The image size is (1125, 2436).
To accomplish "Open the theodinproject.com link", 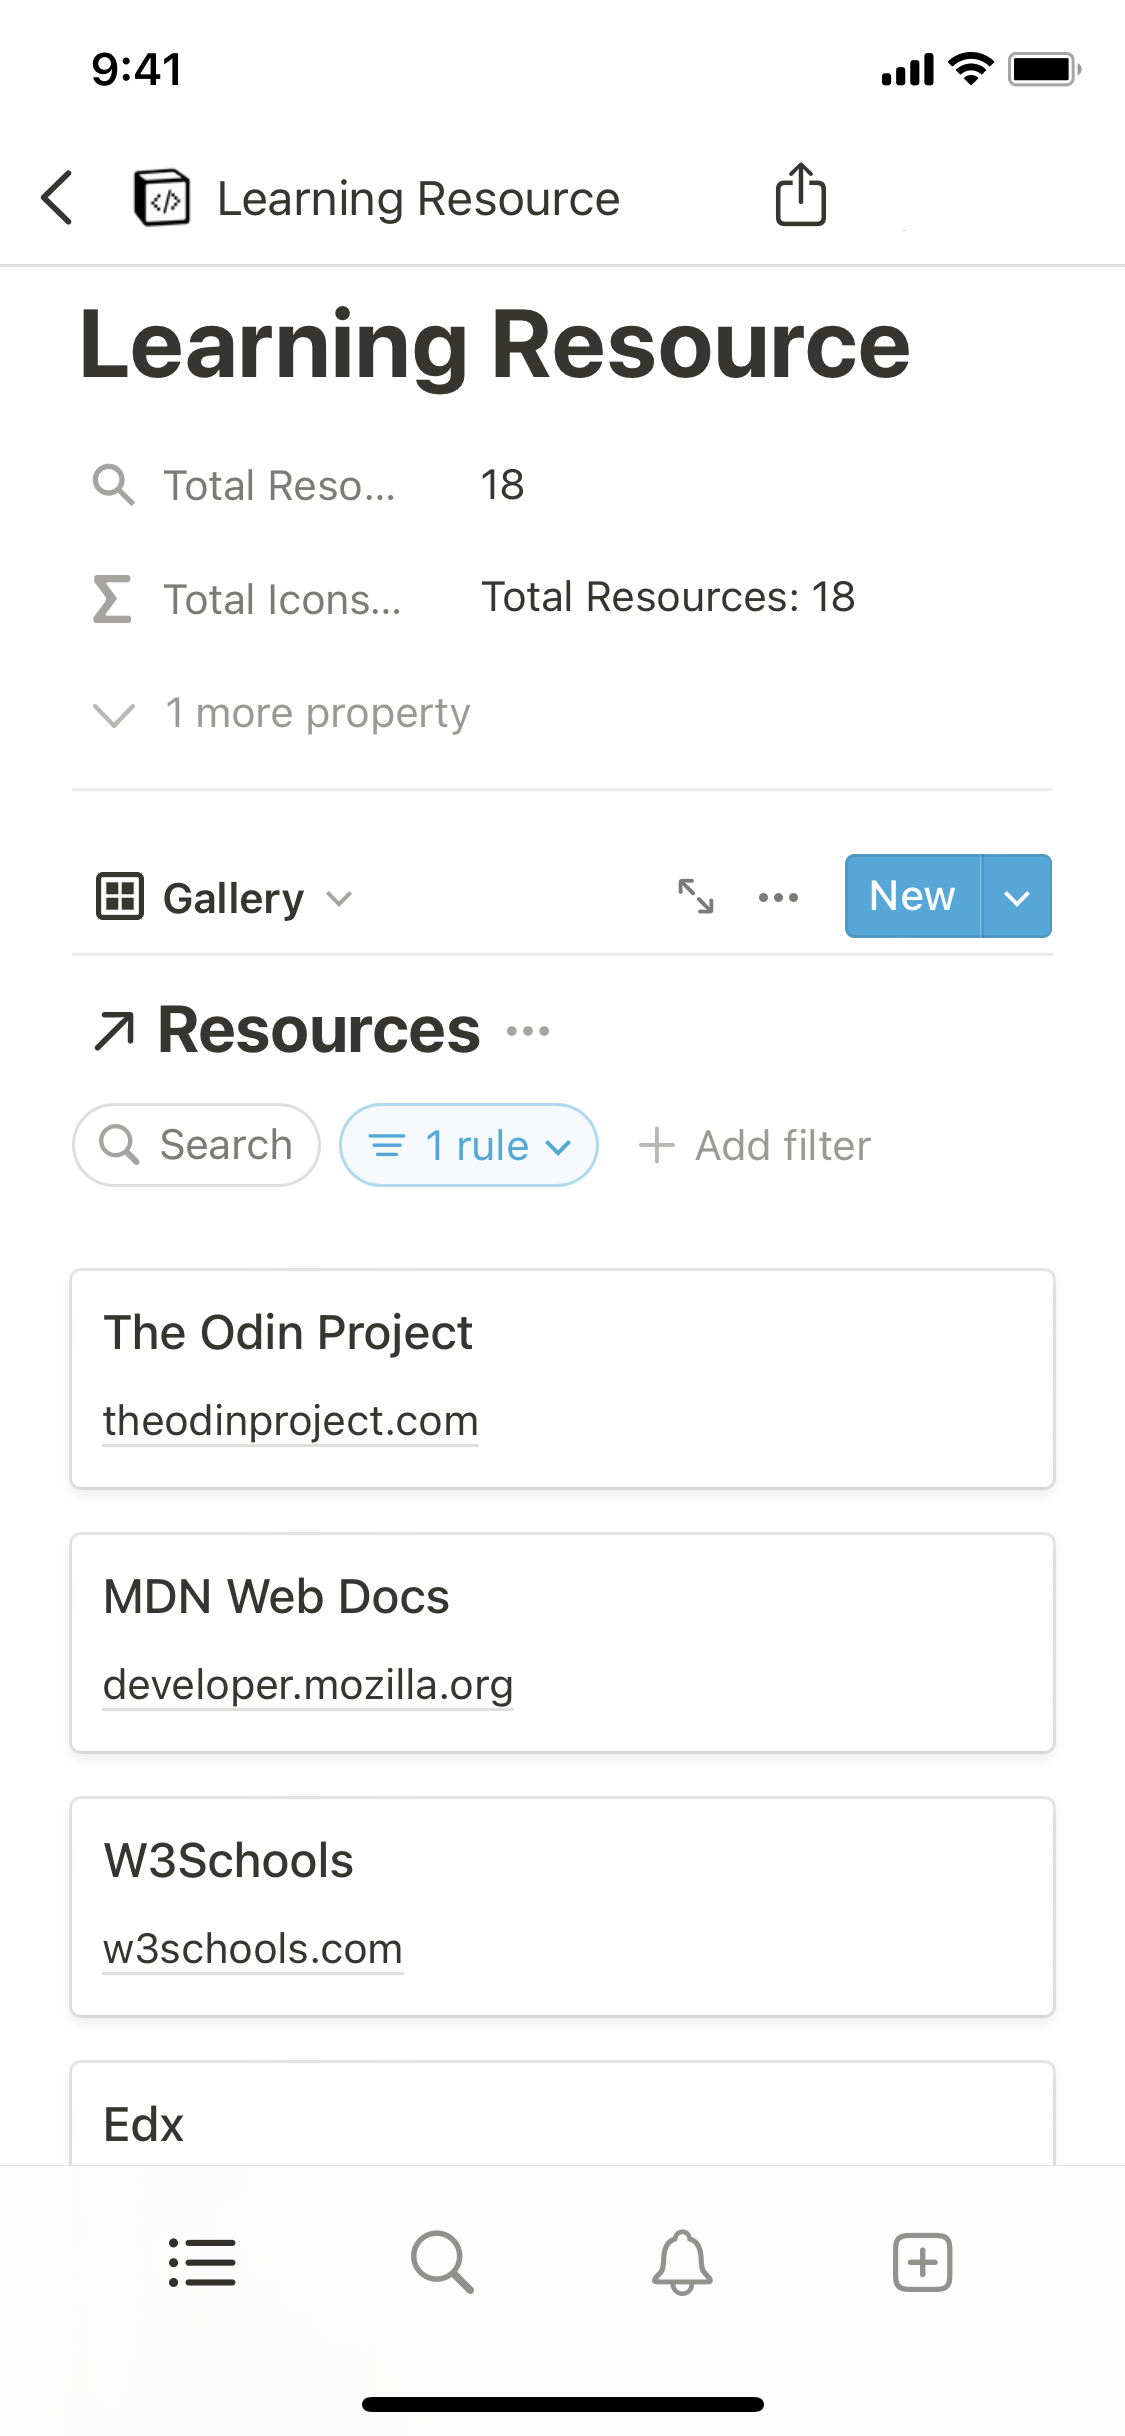I will tap(291, 1421).
